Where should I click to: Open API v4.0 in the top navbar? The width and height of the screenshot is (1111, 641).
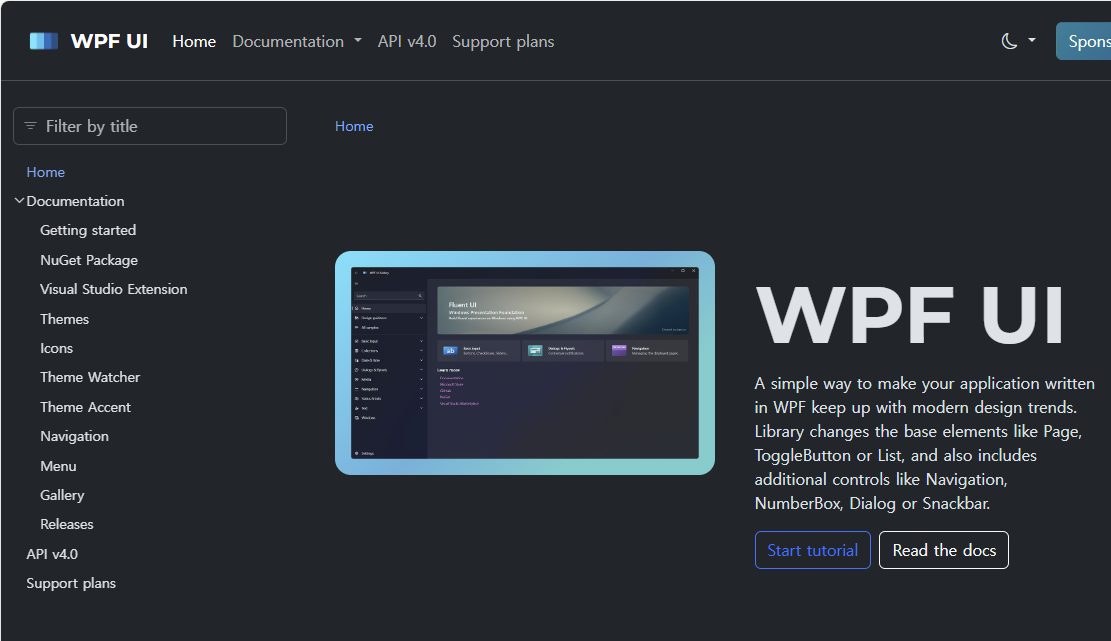coord(407,41)
